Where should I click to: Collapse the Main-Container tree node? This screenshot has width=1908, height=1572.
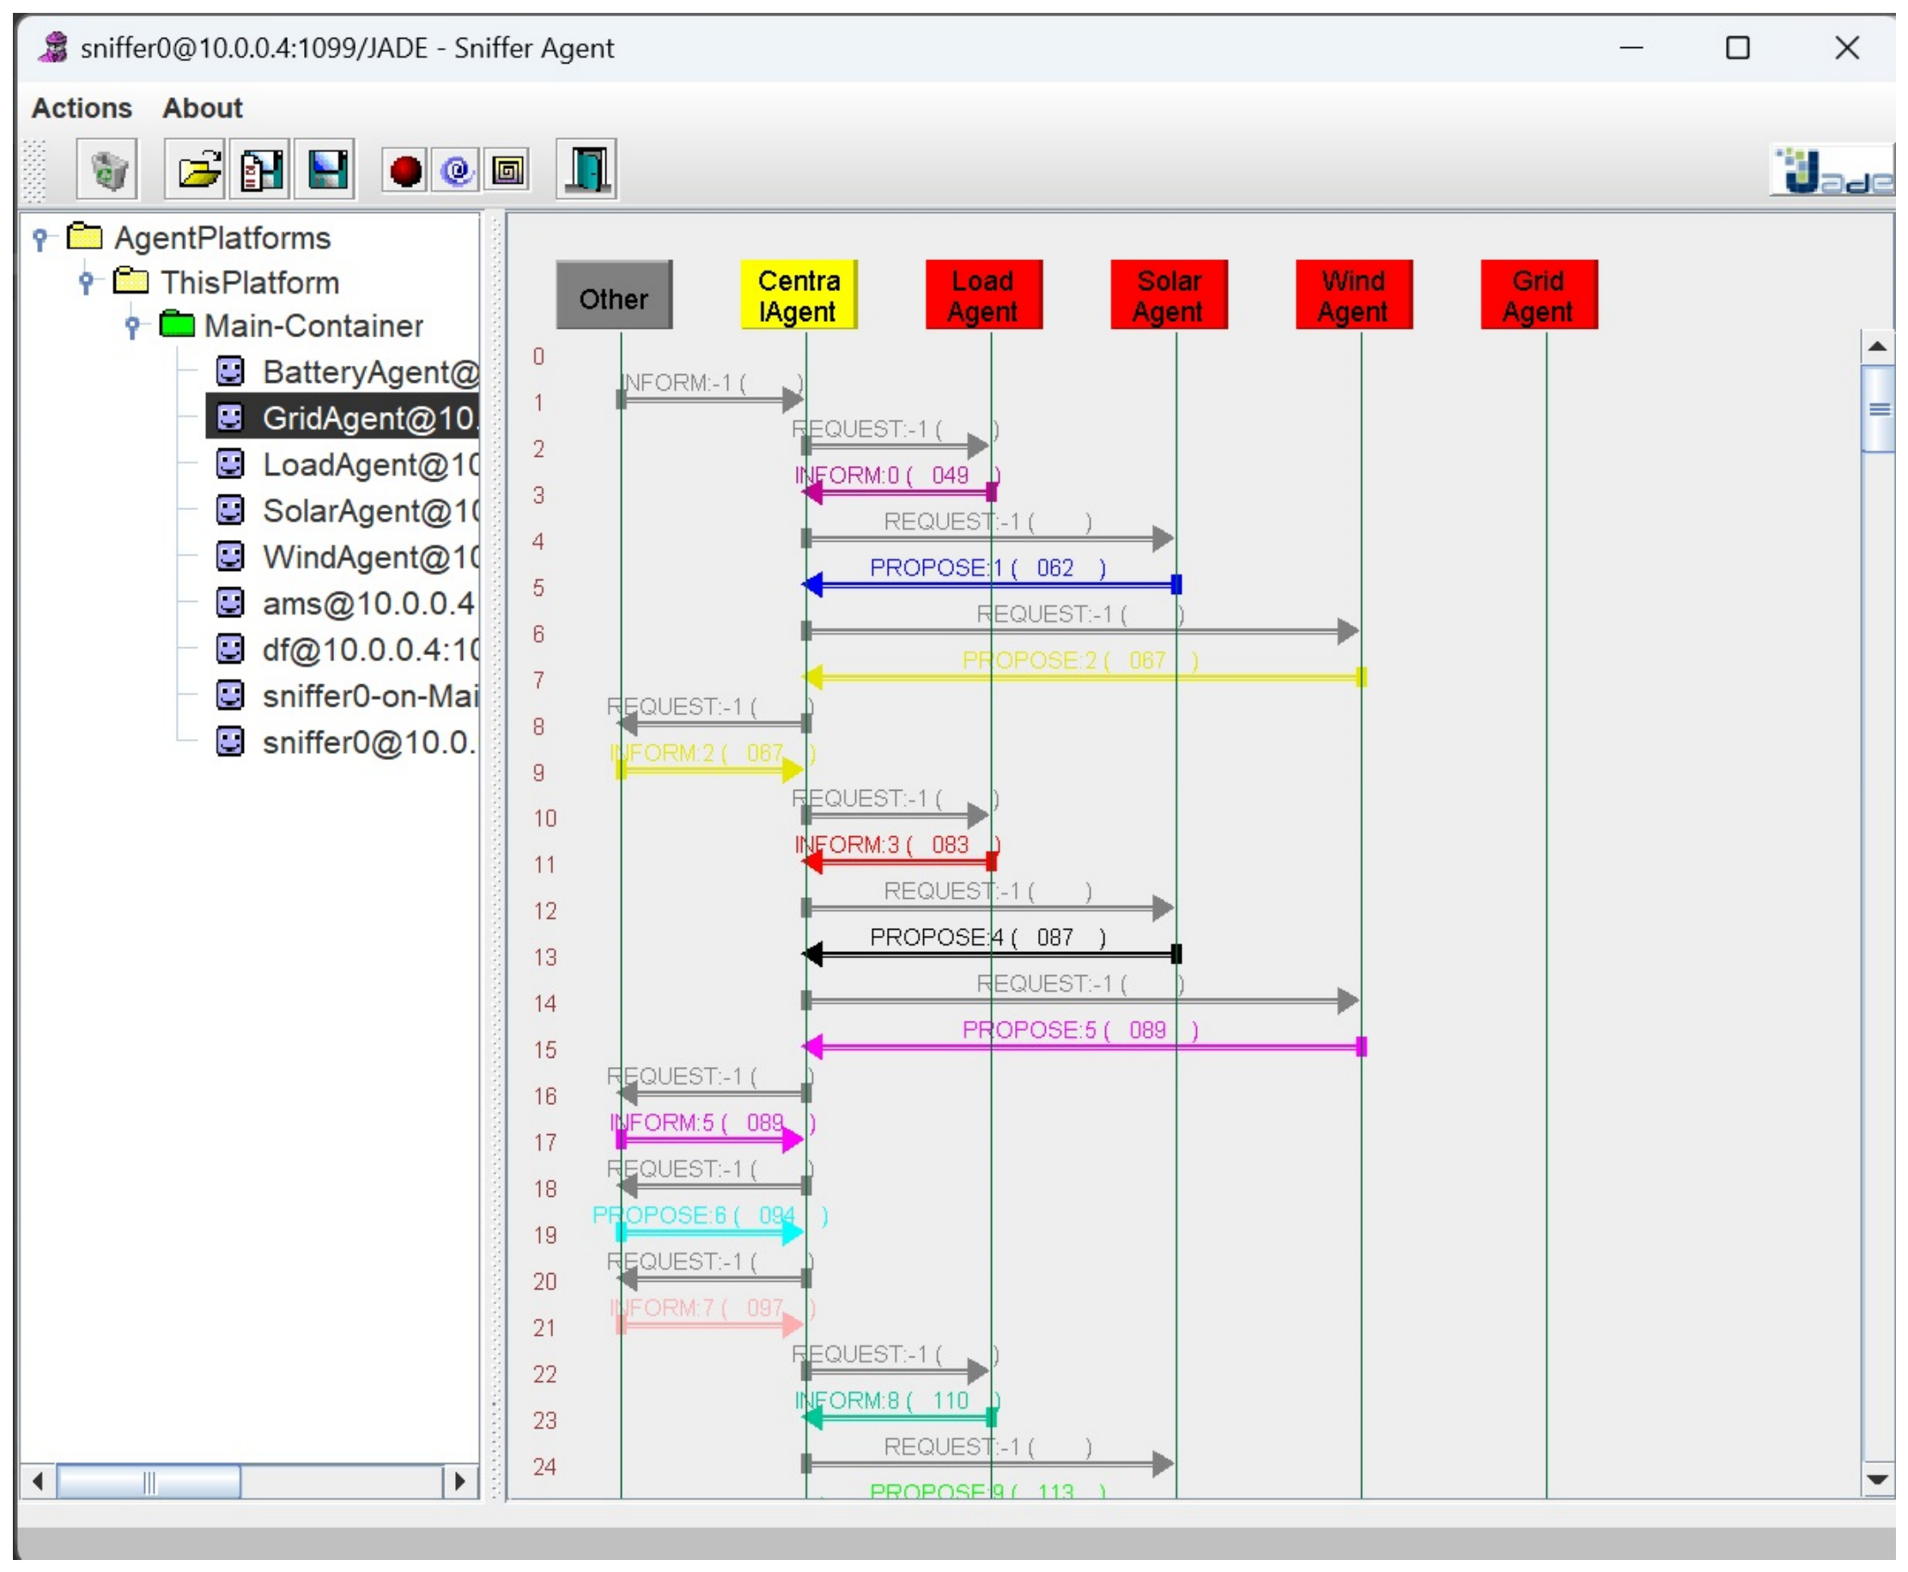(x=132, y=326)
